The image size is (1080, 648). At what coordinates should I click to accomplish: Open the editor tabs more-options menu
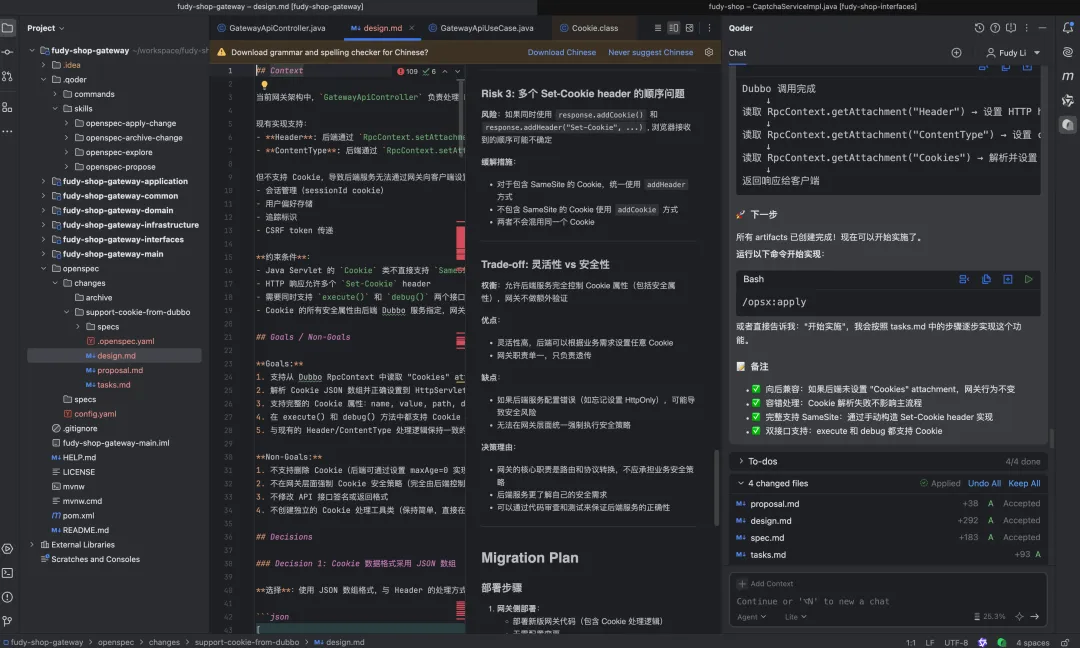pyautogui.click(x=709, y=28)
